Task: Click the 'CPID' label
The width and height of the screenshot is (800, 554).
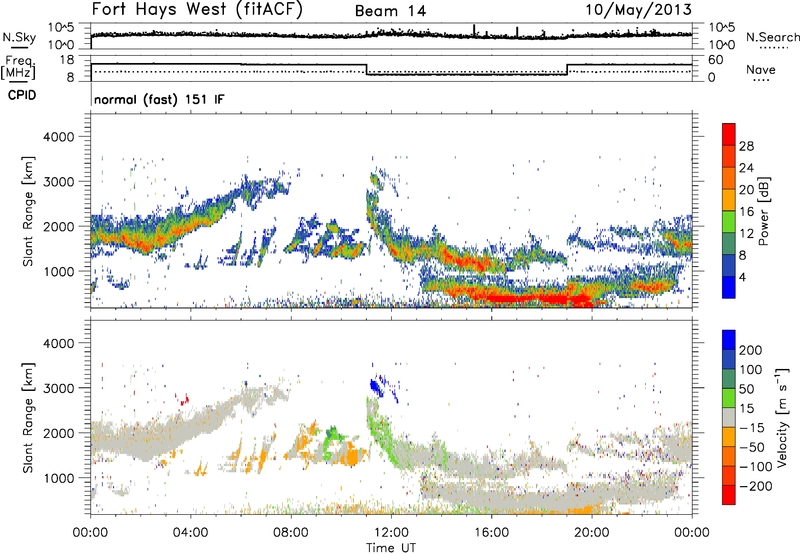Action: (x=22, y=95)
